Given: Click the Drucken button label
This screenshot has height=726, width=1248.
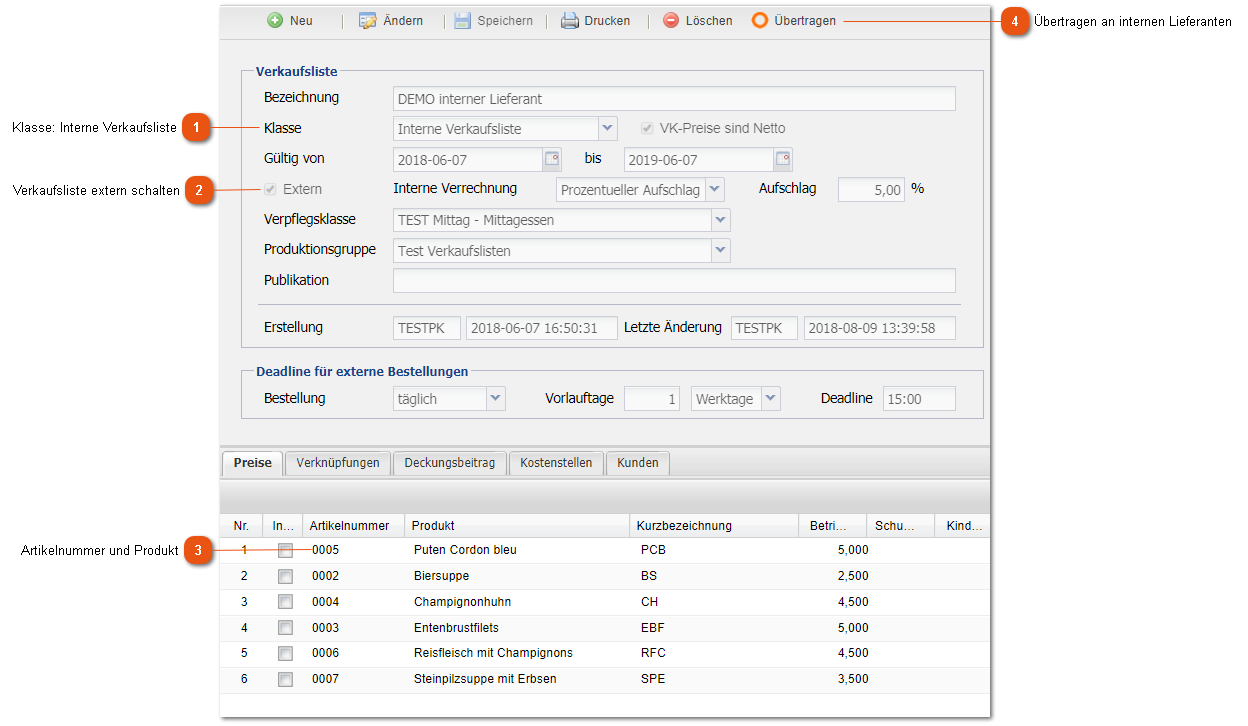Looking at the screenshot, I should [x=607, y=21].
